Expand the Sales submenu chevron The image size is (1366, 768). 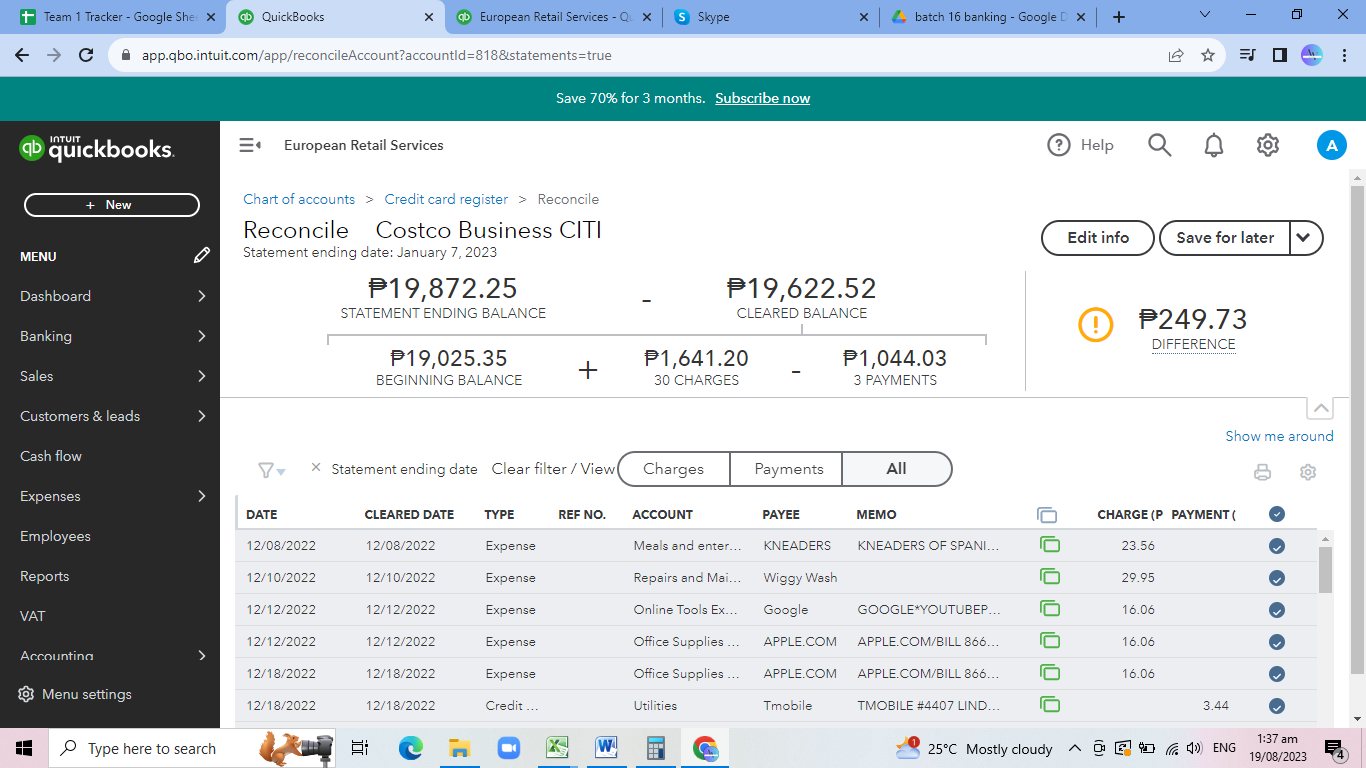(202, 376)
